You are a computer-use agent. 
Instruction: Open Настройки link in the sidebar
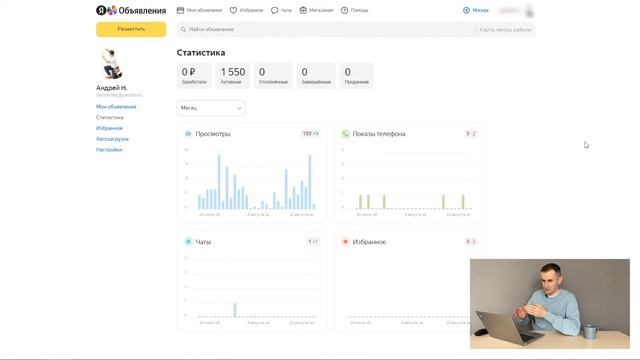click(109, 150)
